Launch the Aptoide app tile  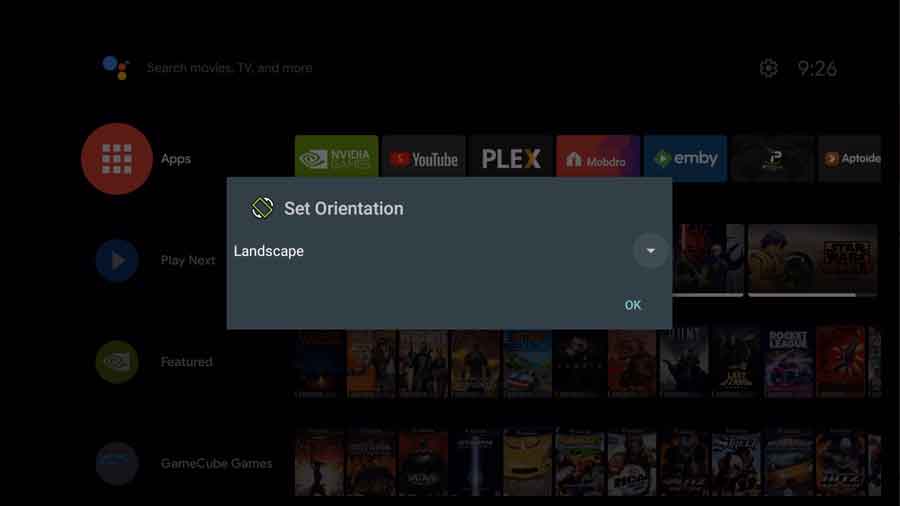[850, 158]
